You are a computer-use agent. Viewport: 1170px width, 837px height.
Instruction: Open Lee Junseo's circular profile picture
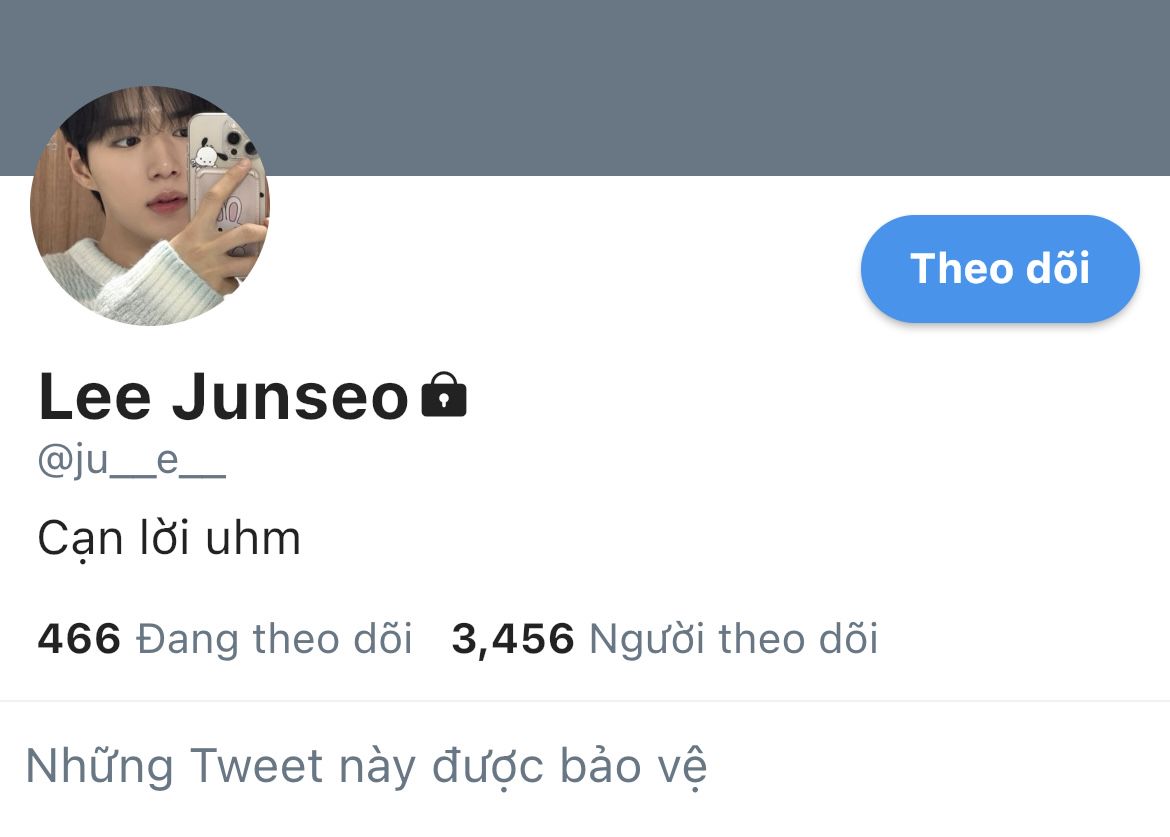click(149, 205)
